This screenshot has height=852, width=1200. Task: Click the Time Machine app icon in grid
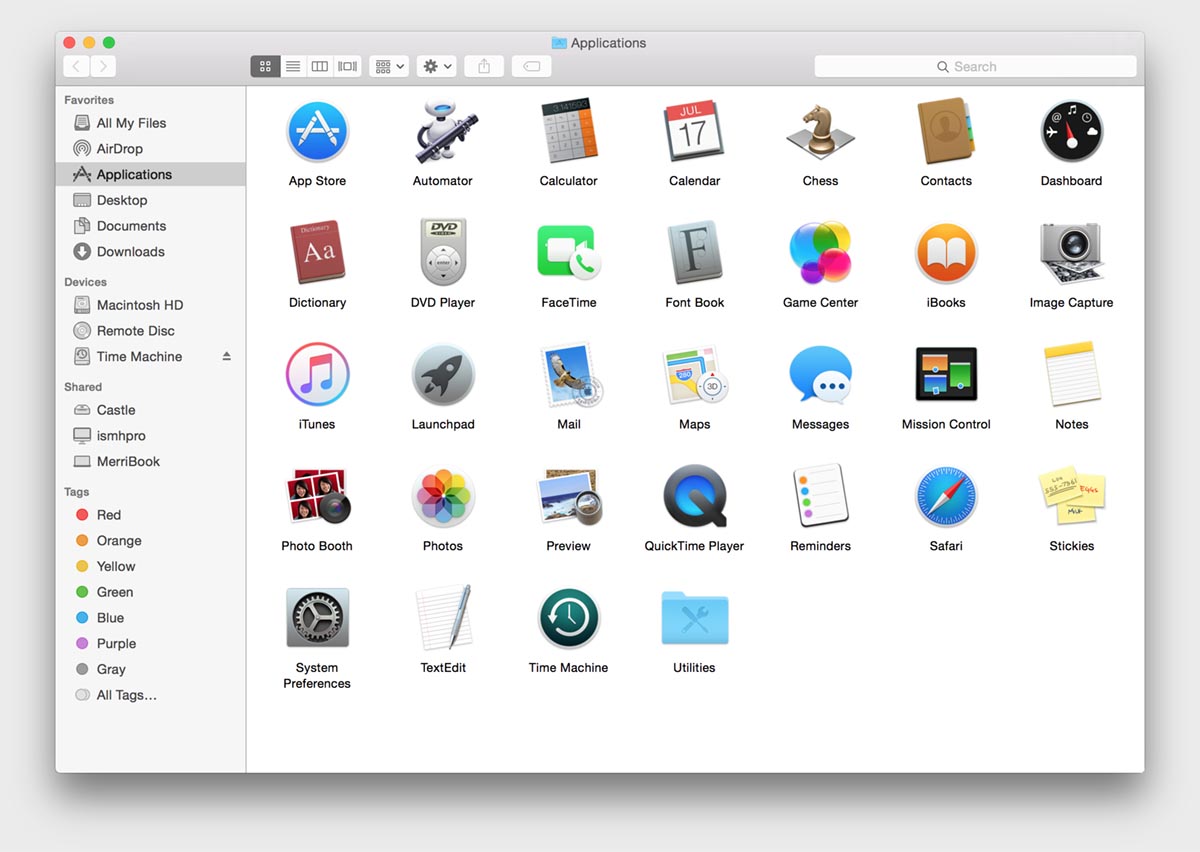[x=569, y=618]
